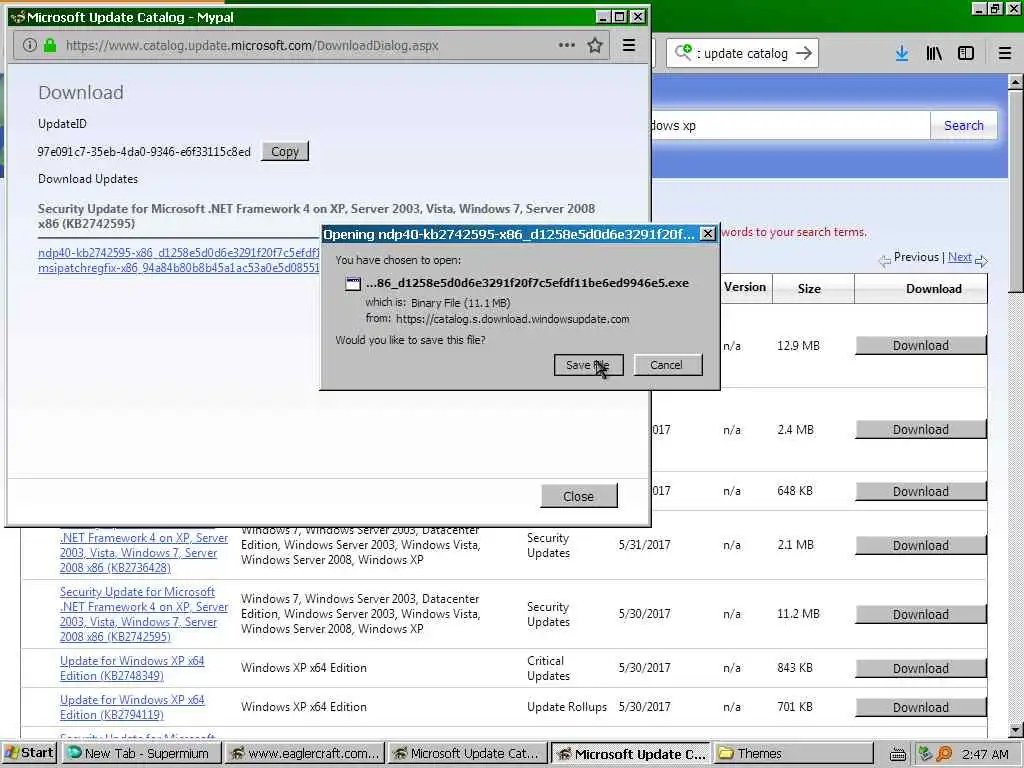Click the browser search box with update catalog

(x=742, y=54)
